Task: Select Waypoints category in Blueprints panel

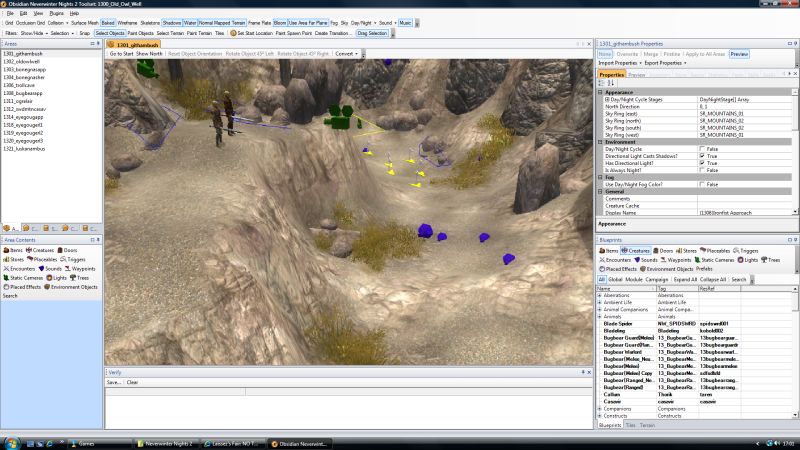Action: [676, 260]
